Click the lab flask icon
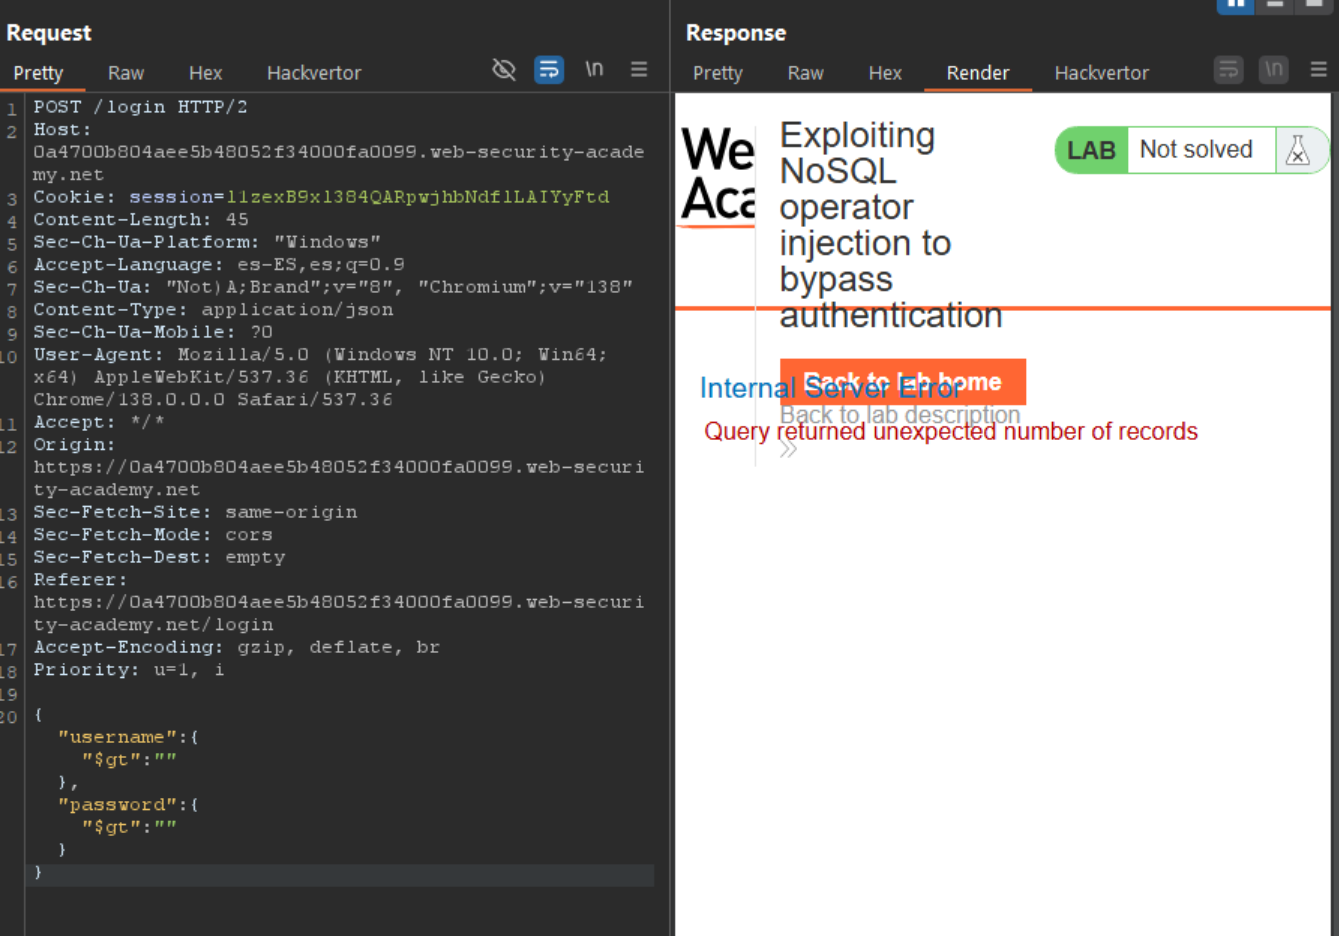The image size is (1339, 936). [x=1298, y=150]
